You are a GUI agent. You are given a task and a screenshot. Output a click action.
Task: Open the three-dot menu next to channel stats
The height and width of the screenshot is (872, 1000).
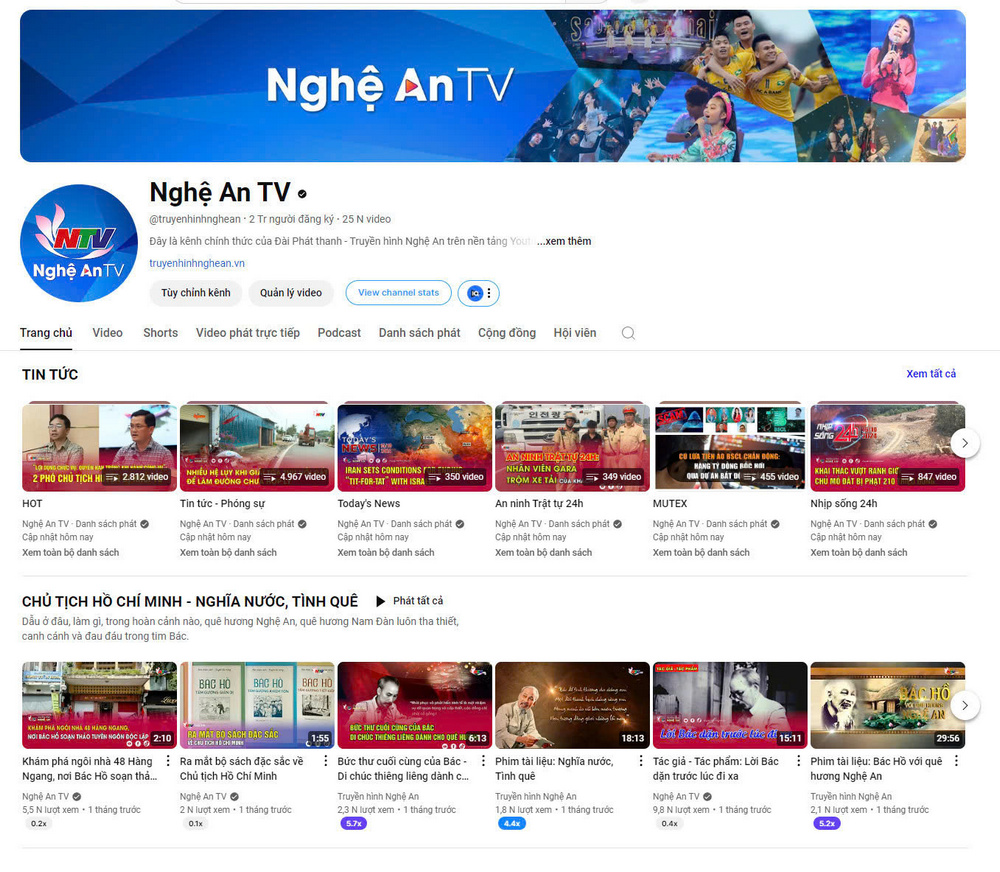[489, 293]
